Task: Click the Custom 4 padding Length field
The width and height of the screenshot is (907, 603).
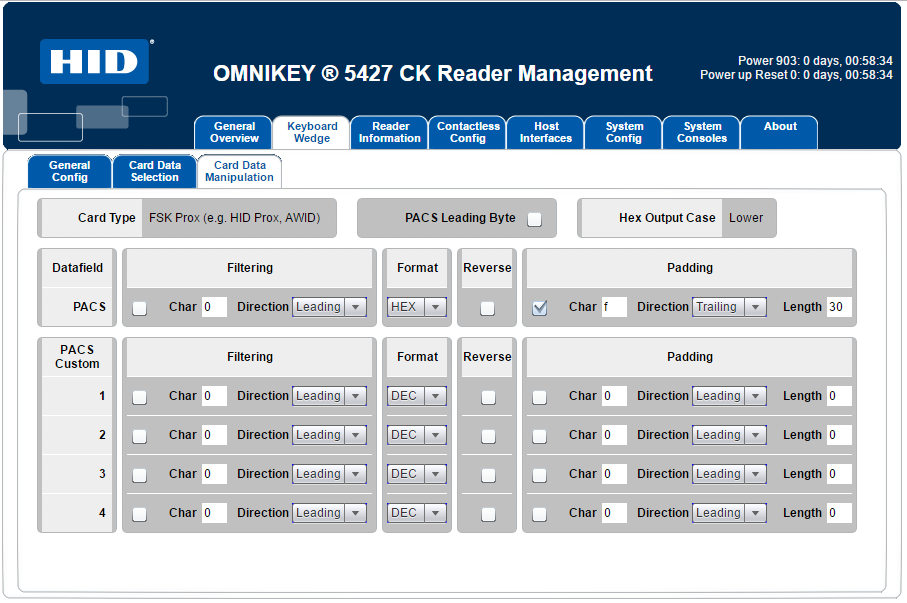Action: pyautogui.click(x=839, y=513)
